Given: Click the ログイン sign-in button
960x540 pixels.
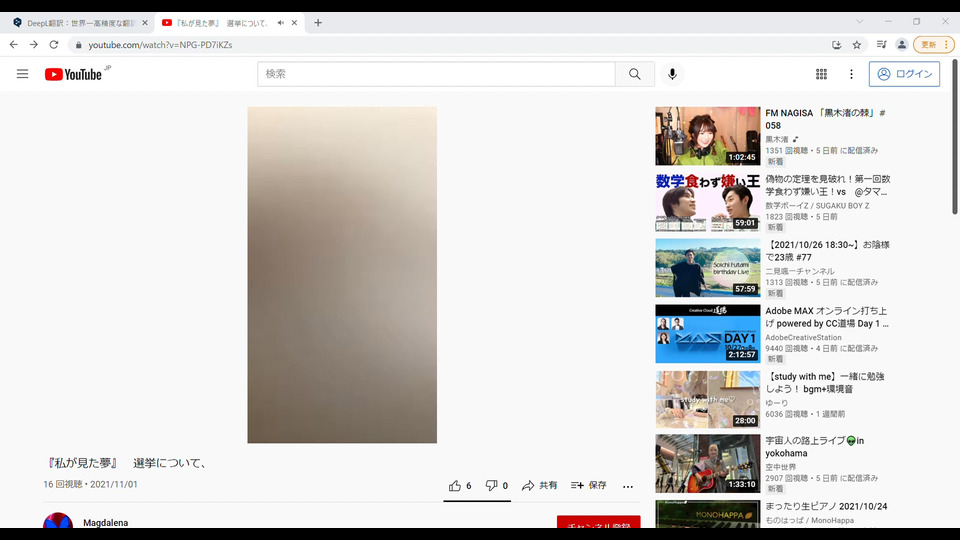Looking at the screenshot, I should pyautogui.click(x=904, y=74).
